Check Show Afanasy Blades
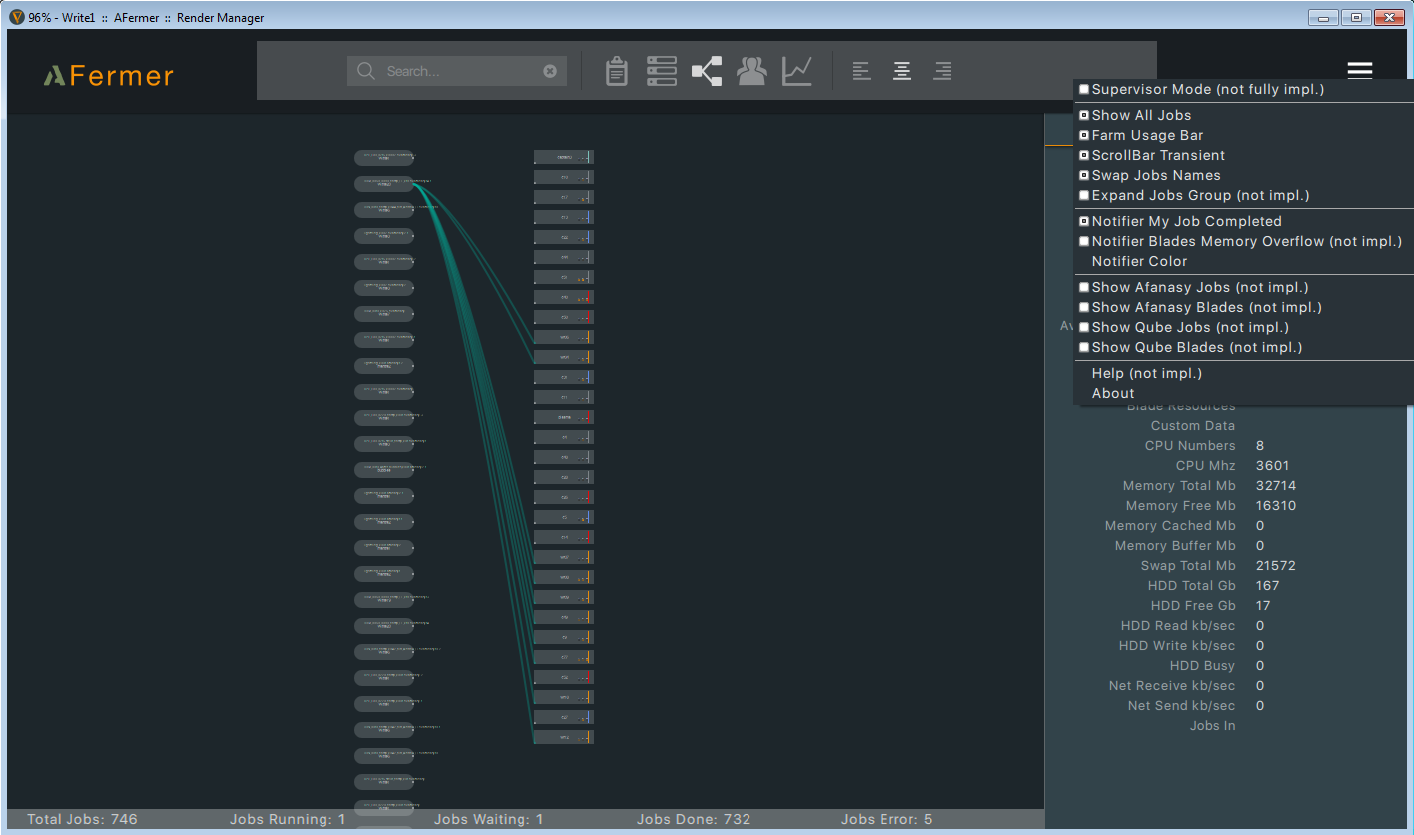 1084,308
